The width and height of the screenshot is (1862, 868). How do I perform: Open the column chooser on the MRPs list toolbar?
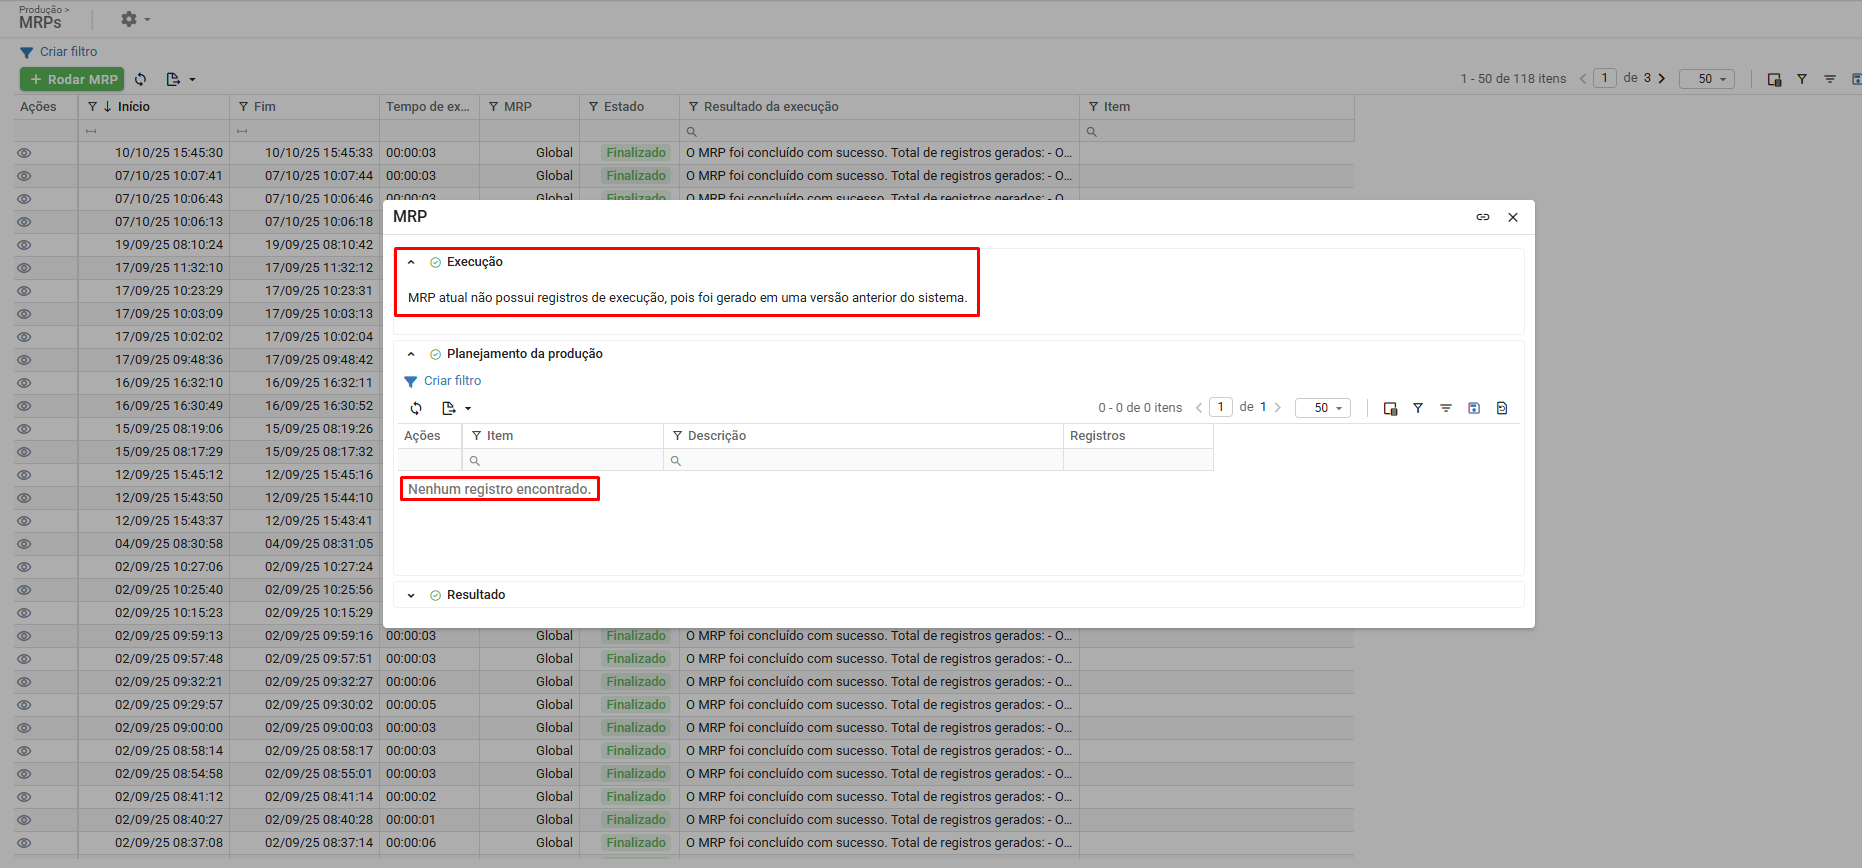(x=1774, y=79)
